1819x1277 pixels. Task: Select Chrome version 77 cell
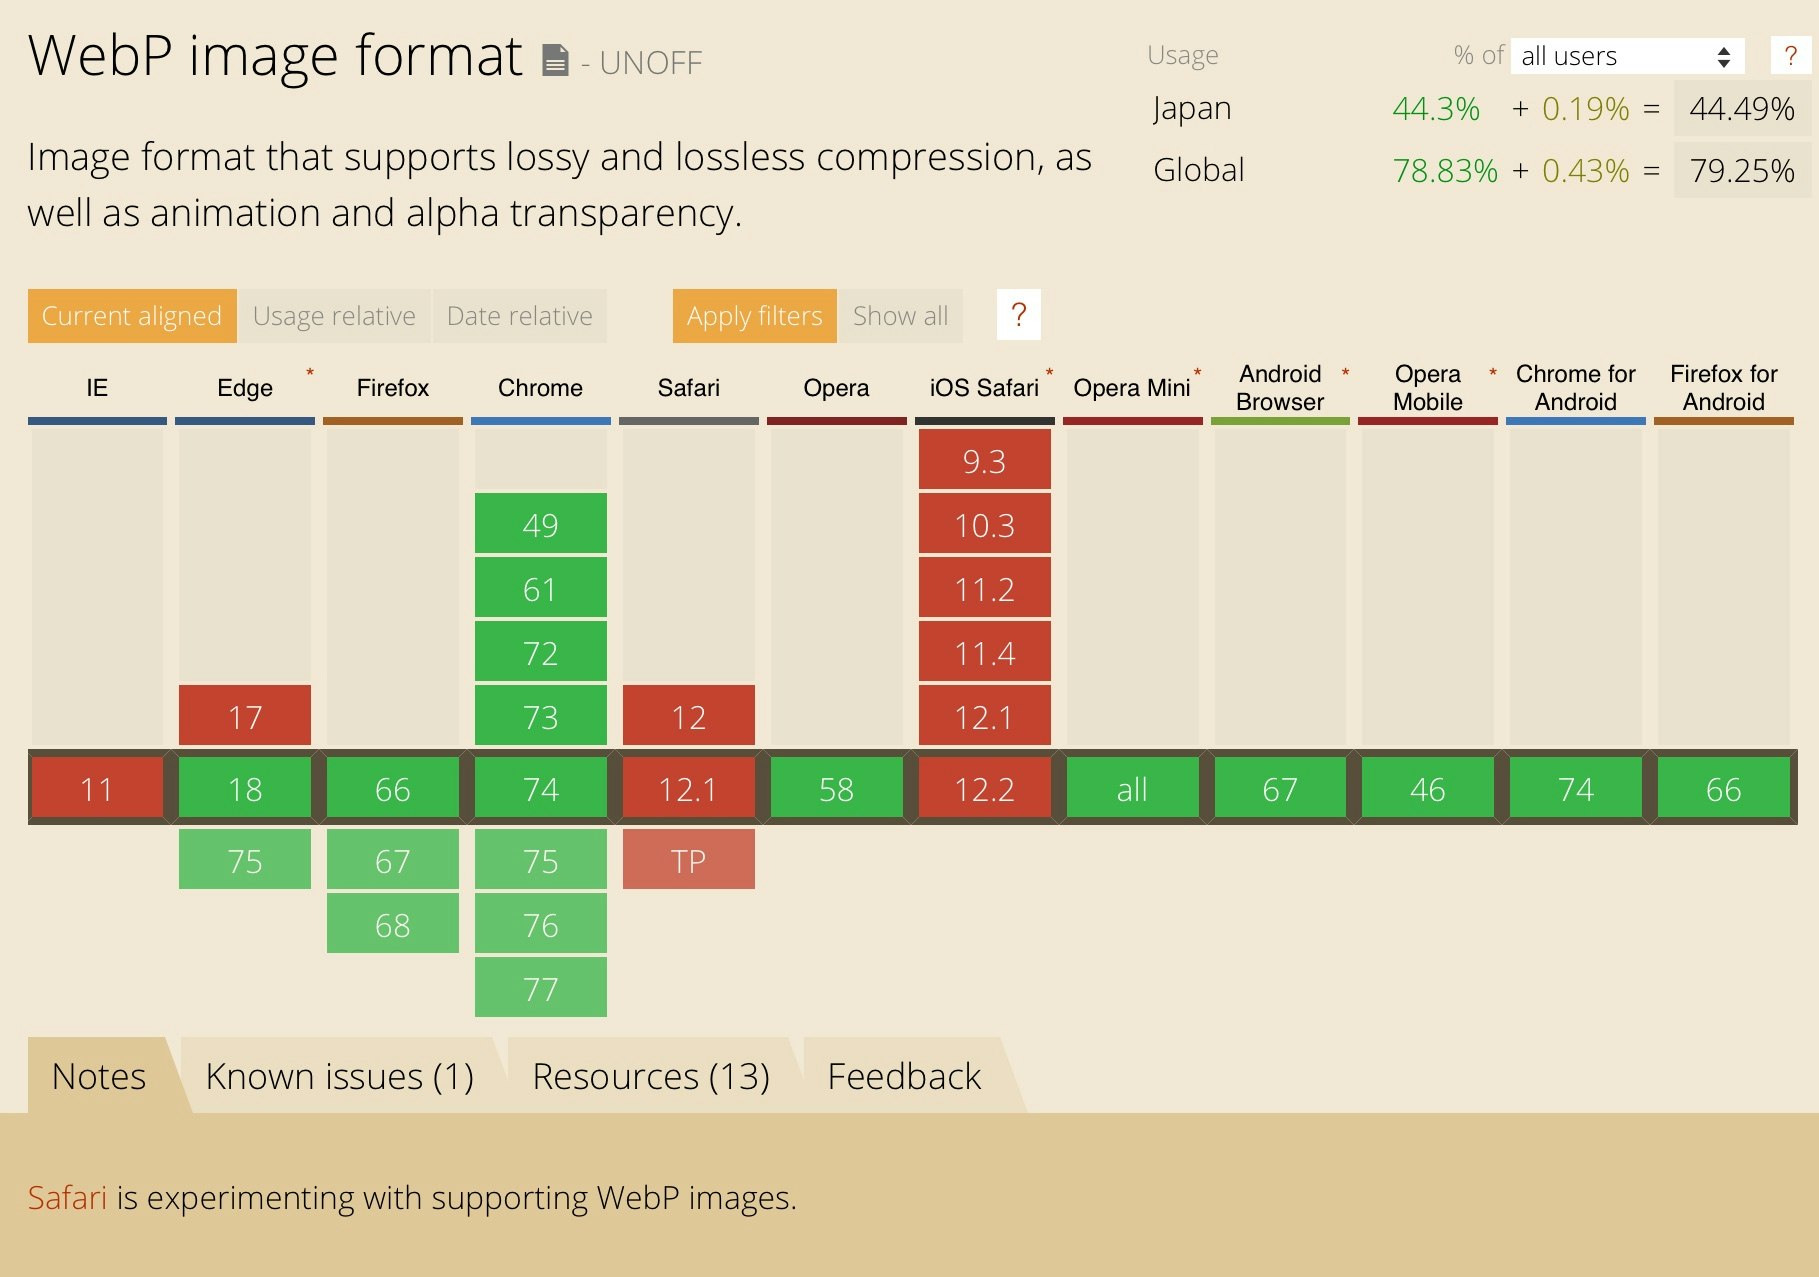(540, 988)
